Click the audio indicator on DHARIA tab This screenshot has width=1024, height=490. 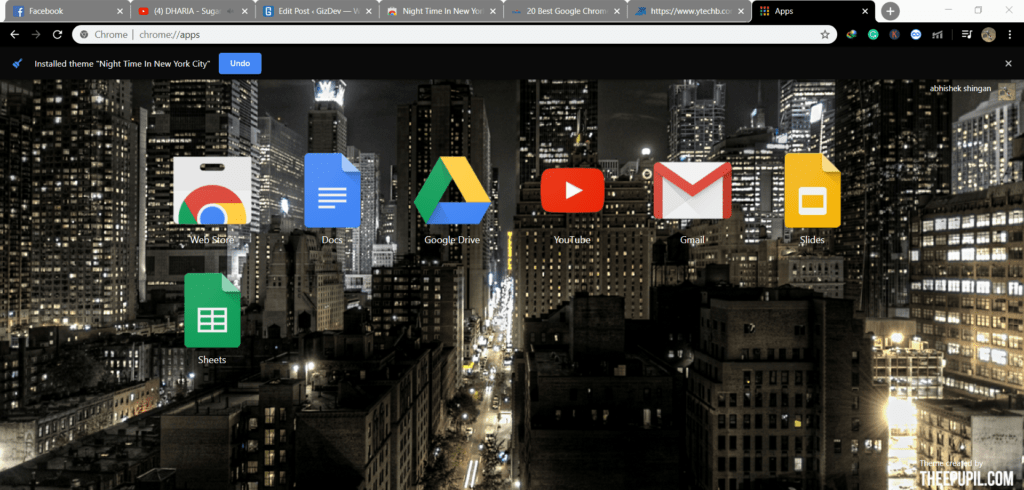click(x=229, y=11)
